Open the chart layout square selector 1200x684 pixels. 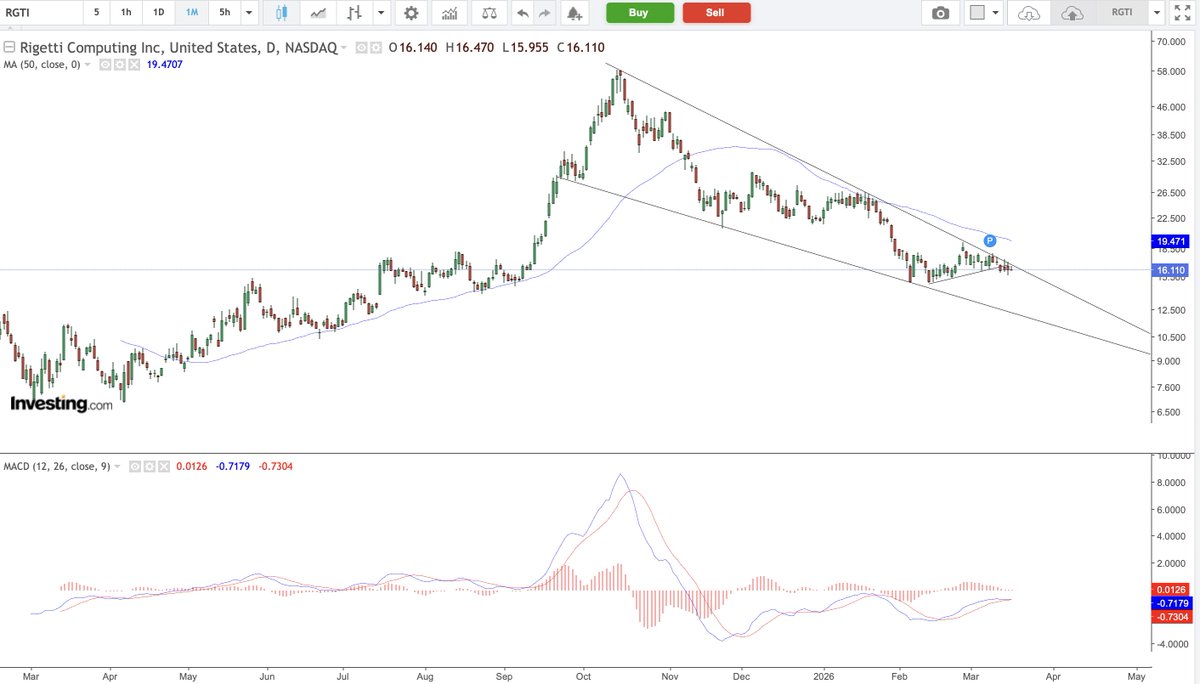coord(978,13)
